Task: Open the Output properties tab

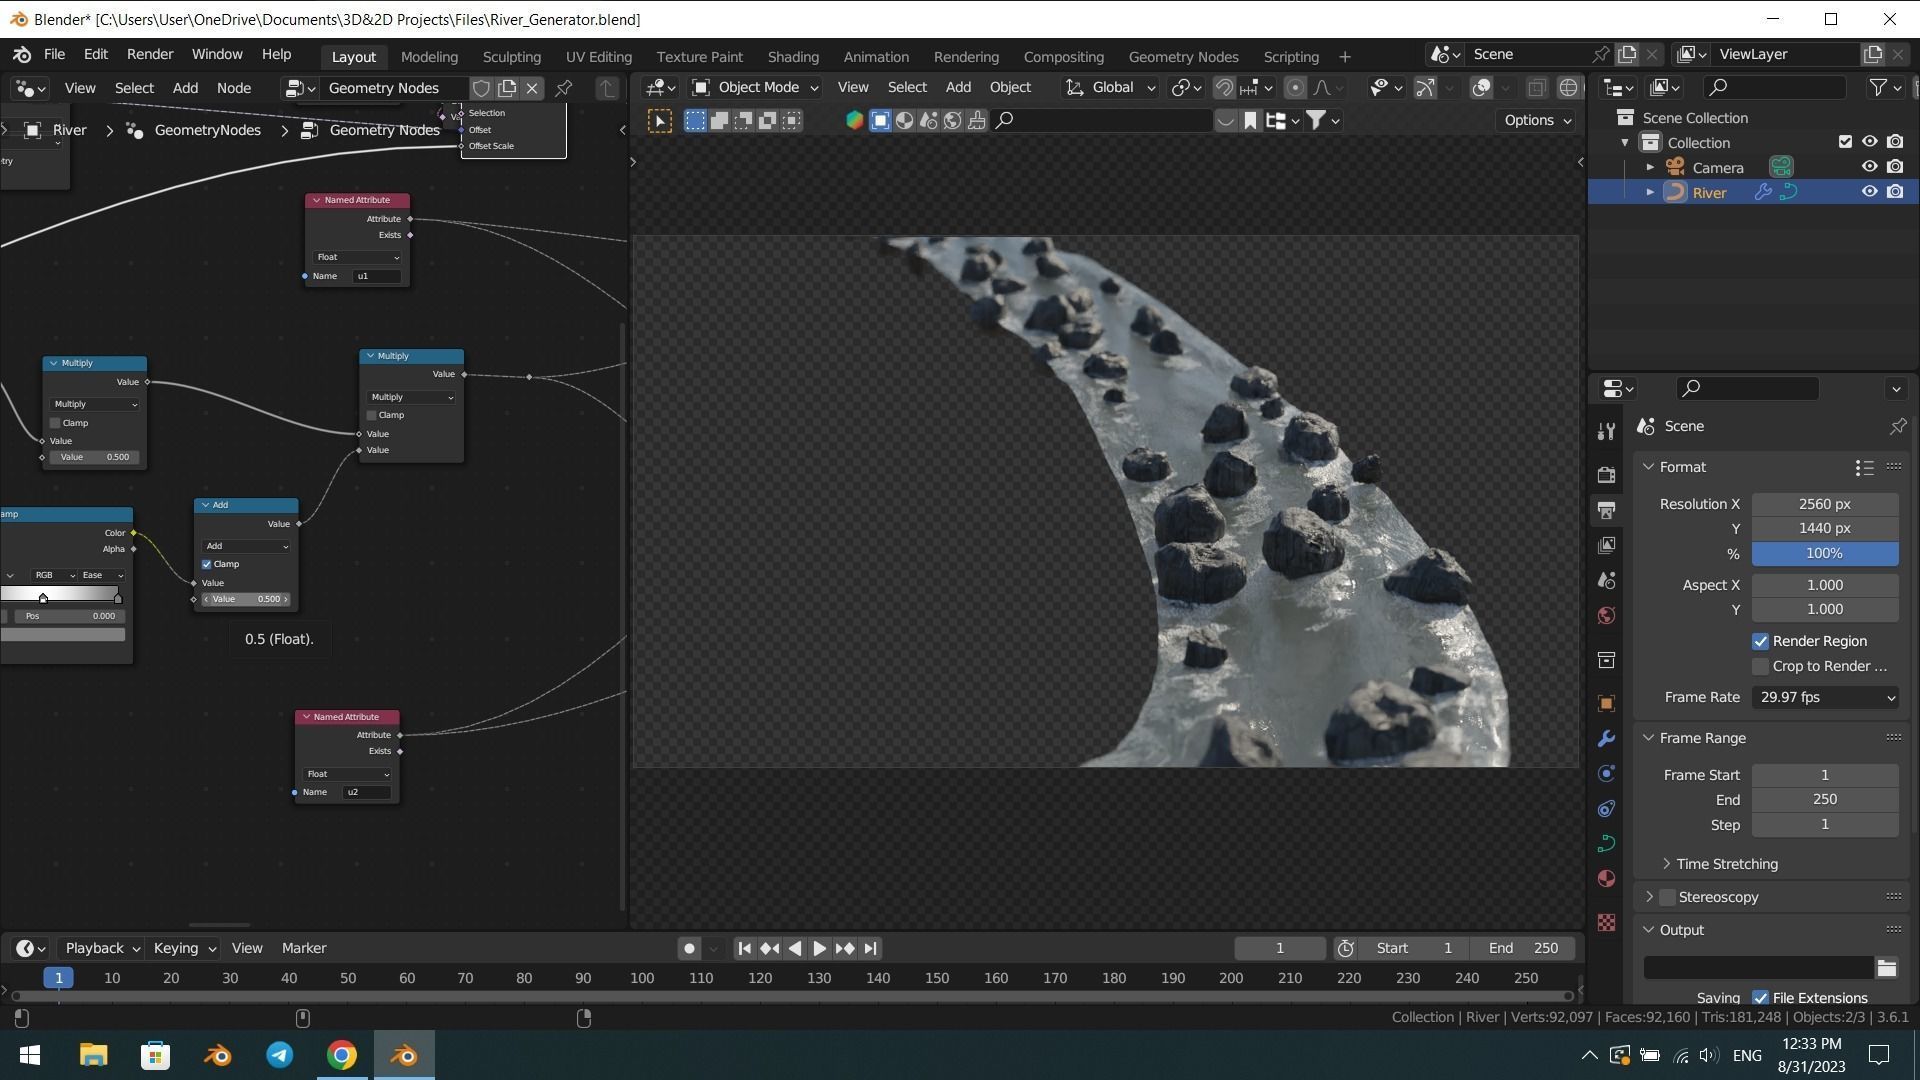Action: (x=1606, y=510)
